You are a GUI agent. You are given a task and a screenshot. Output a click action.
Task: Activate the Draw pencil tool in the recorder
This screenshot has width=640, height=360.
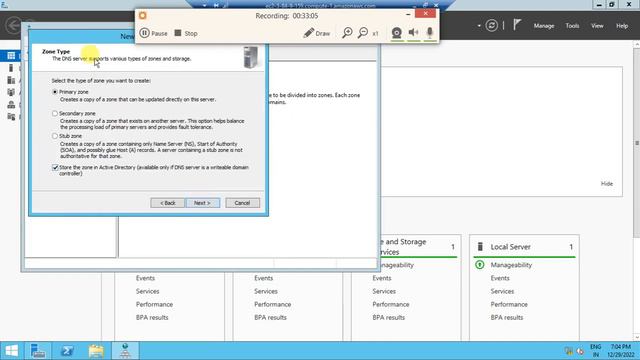317,33
